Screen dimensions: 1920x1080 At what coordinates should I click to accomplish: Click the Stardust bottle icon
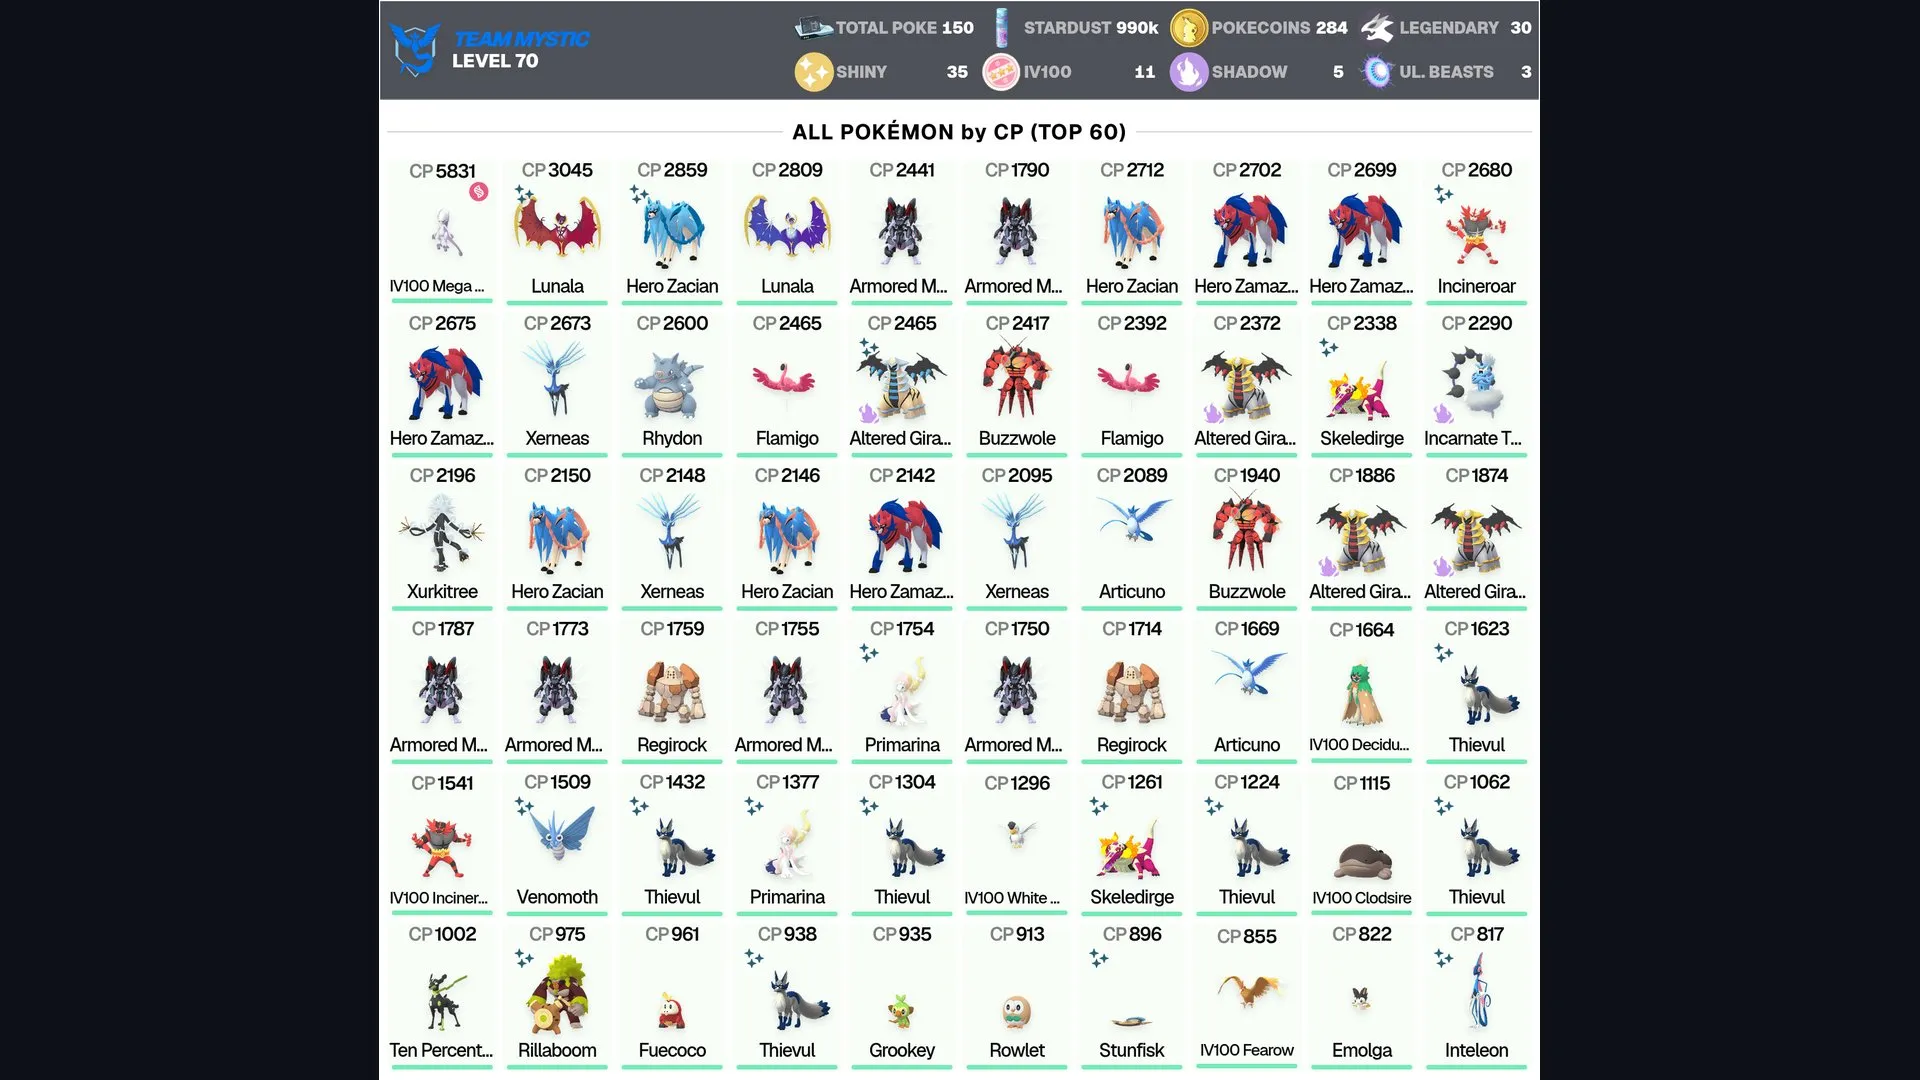(1001, 28)
